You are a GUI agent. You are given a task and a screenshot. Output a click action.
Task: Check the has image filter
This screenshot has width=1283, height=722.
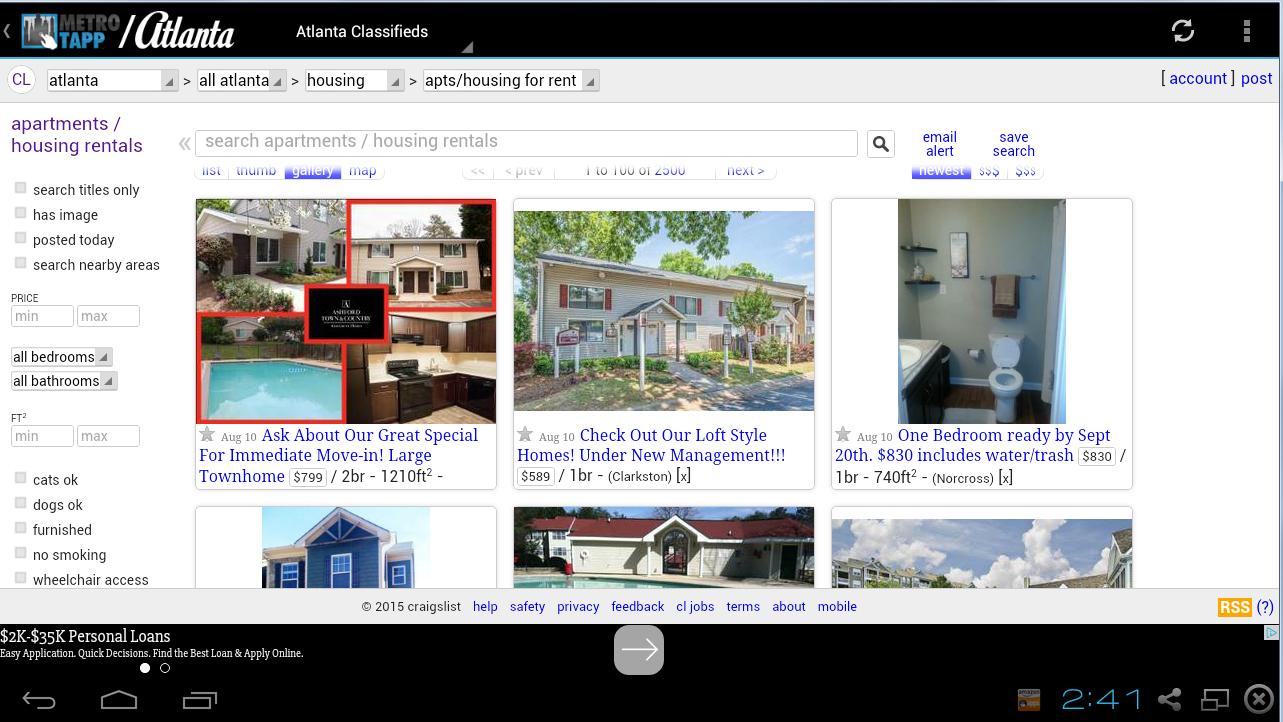[x=20, y=213]
